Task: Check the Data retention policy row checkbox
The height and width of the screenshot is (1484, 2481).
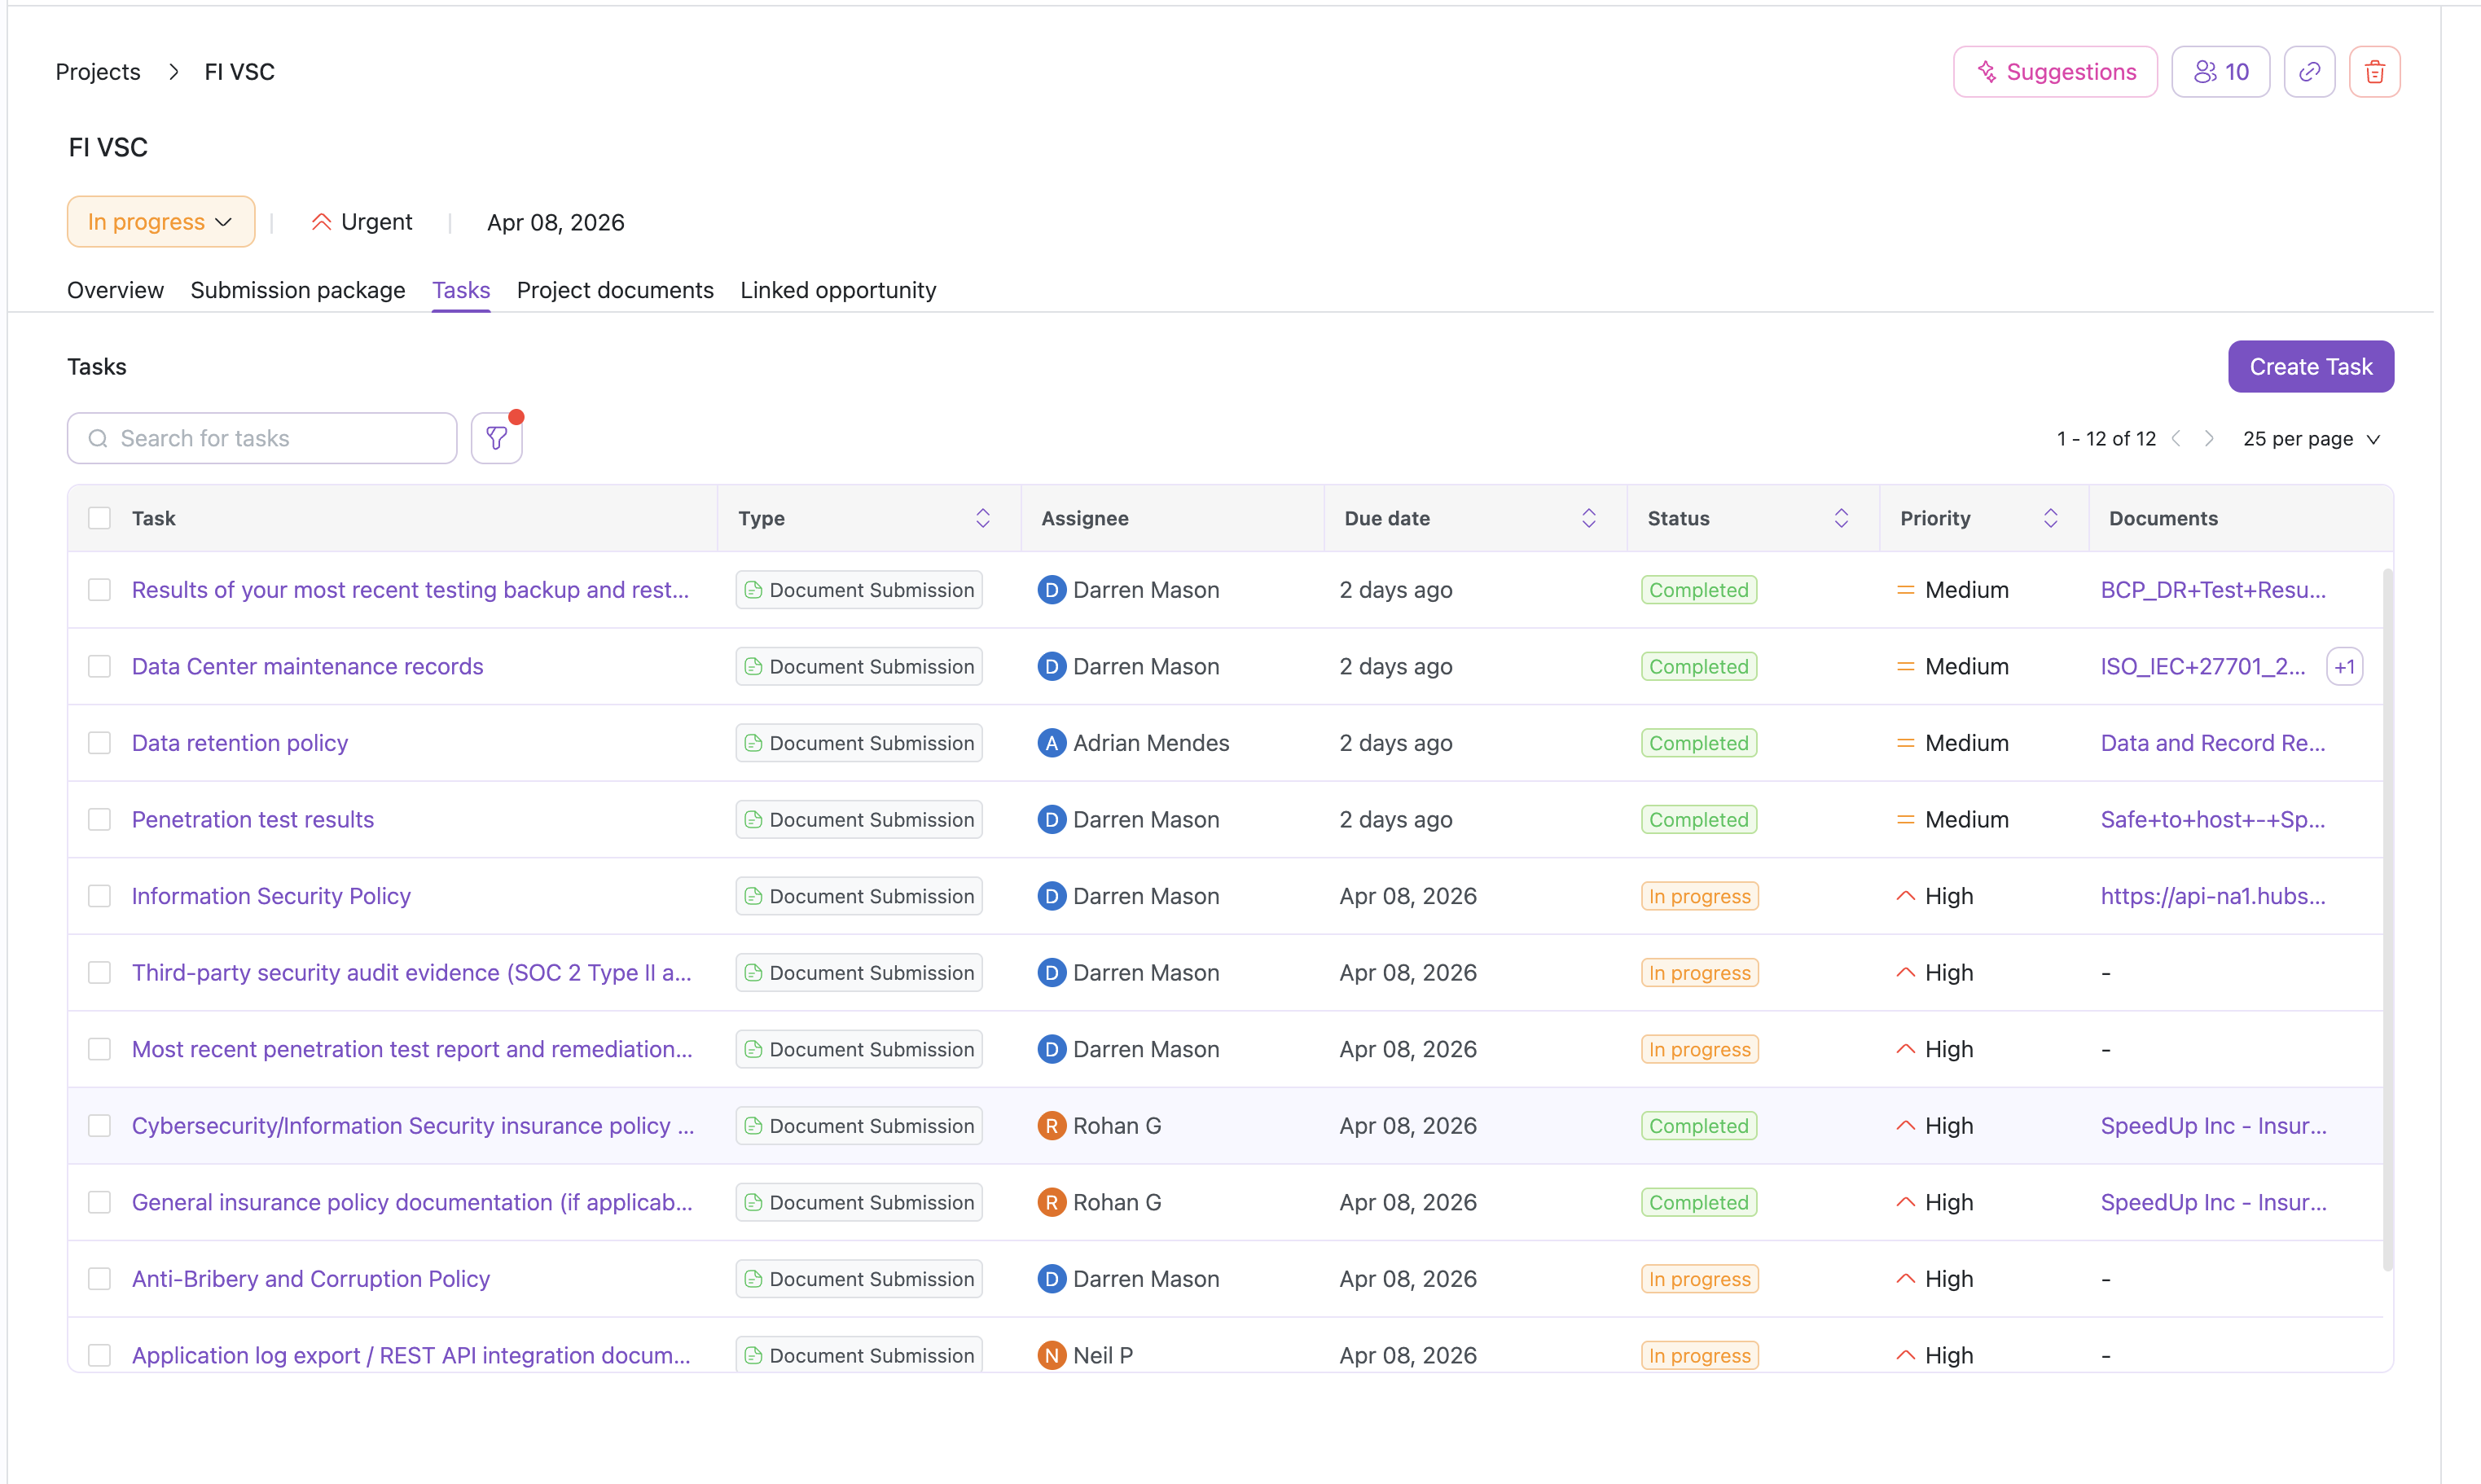Action: pyautogui.click(x=99, y=743)
